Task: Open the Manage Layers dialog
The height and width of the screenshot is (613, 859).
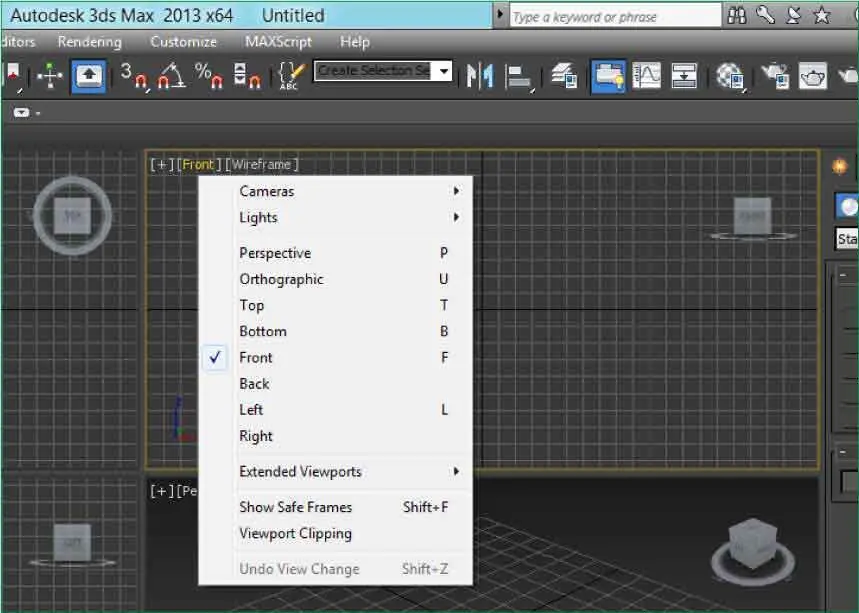Action: click(564, 76)
